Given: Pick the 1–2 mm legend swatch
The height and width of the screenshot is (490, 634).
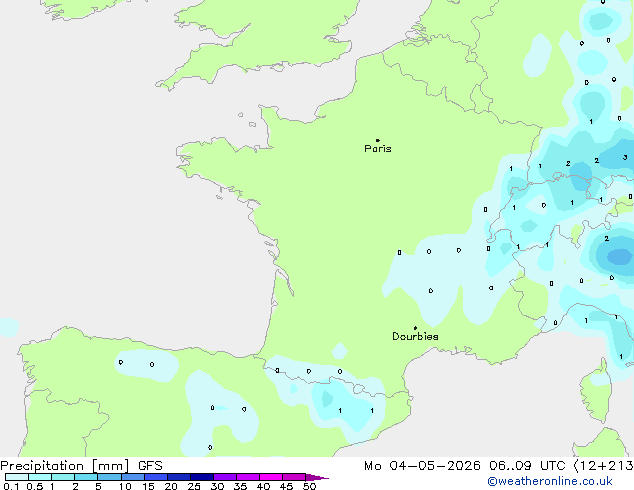Looking at the screenshot, I should click(x=63, y=477).
